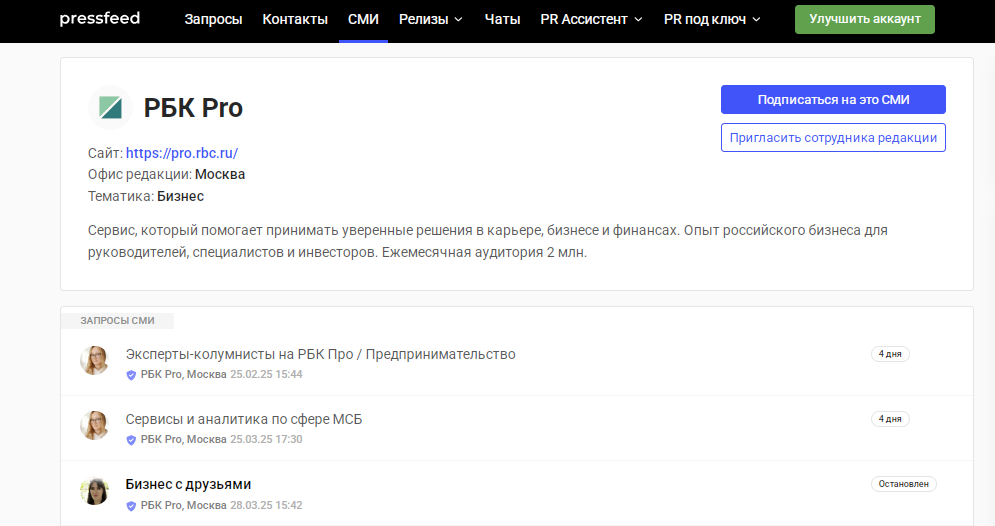This screenshot has height=526, width=995.
Task: Click verified shield icon in Бизнес с друзьями row
Action: coord(131,506)
